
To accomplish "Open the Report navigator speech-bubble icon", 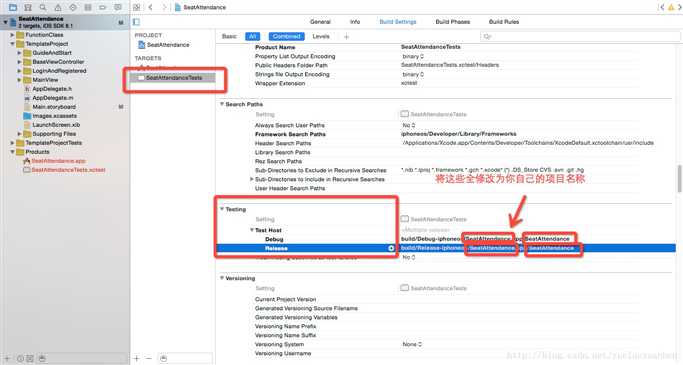I will pyautogui.click(x=118, y=7).
